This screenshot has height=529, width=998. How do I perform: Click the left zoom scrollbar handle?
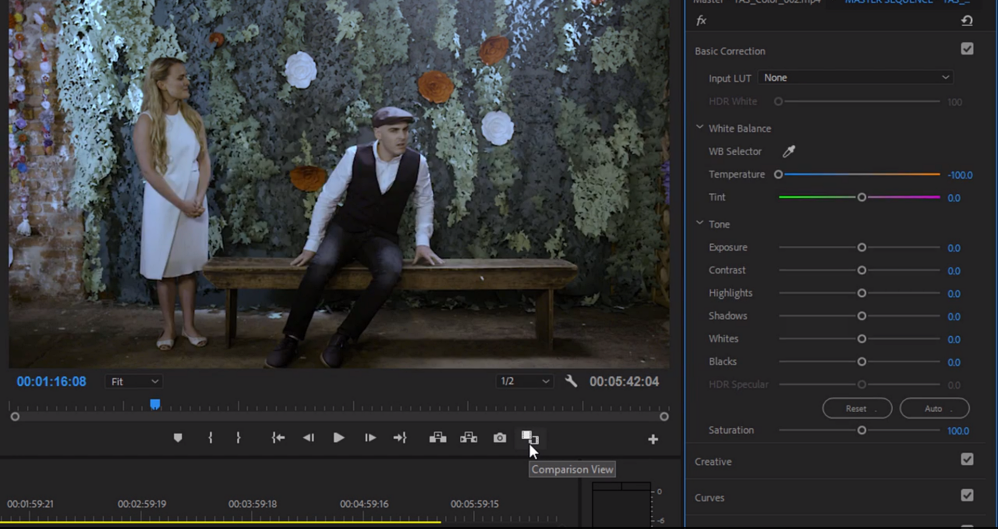[15, 416]
